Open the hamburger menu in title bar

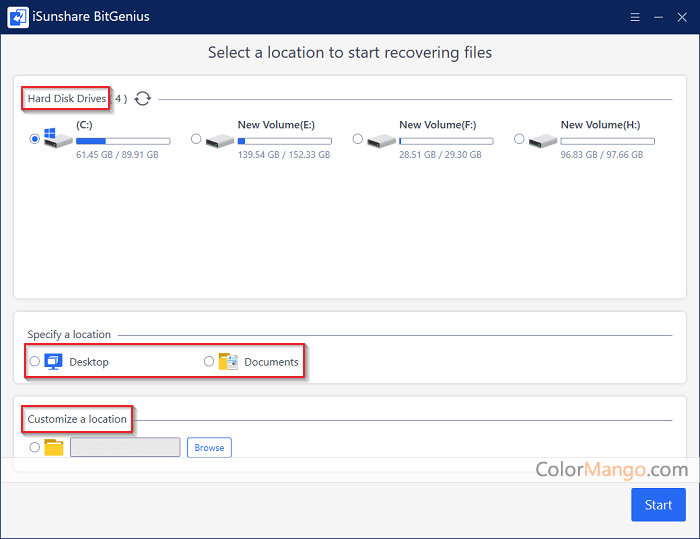(635, 17)
